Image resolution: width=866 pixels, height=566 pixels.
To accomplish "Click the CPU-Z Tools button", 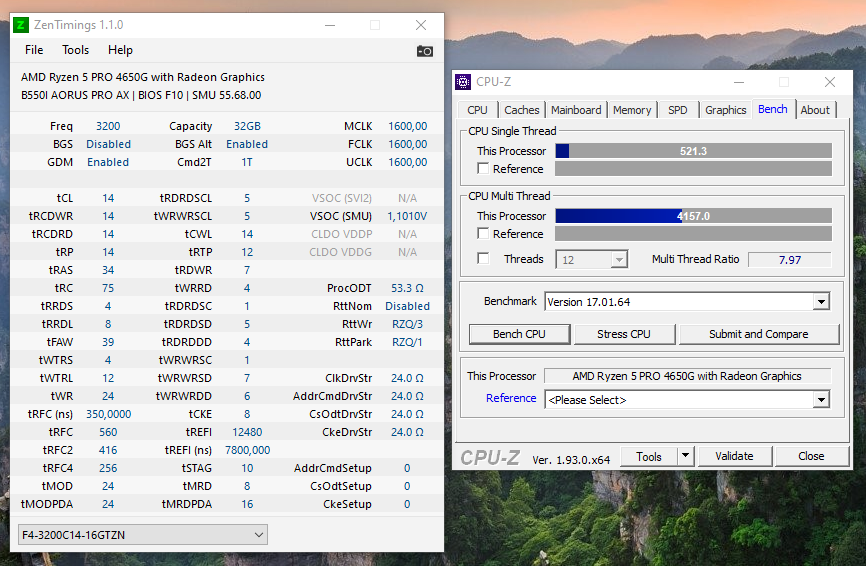I will point(649,456).
